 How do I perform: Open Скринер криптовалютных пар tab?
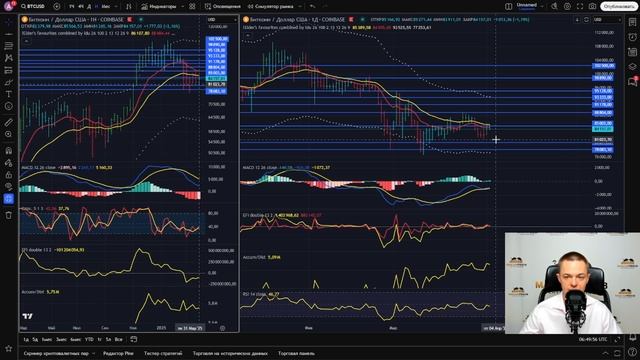tap(56, 353)
